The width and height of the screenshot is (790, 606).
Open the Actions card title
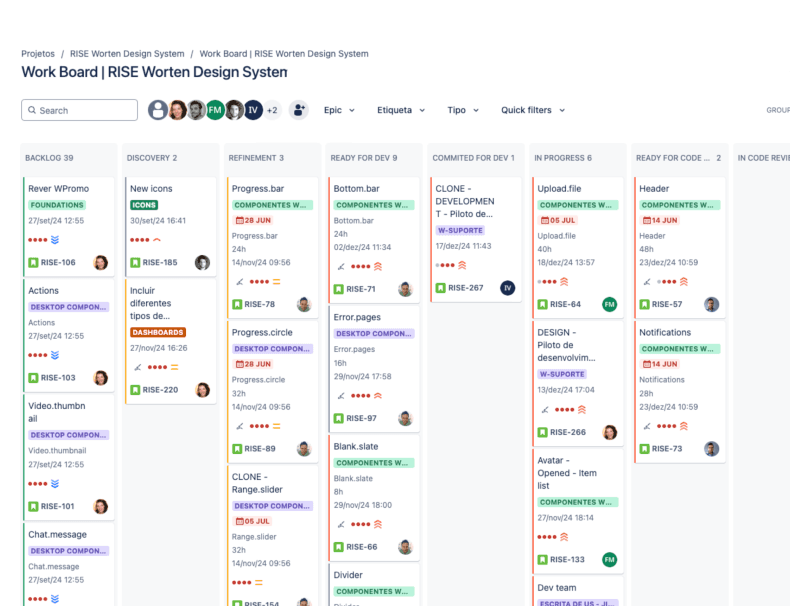[43, 291]
